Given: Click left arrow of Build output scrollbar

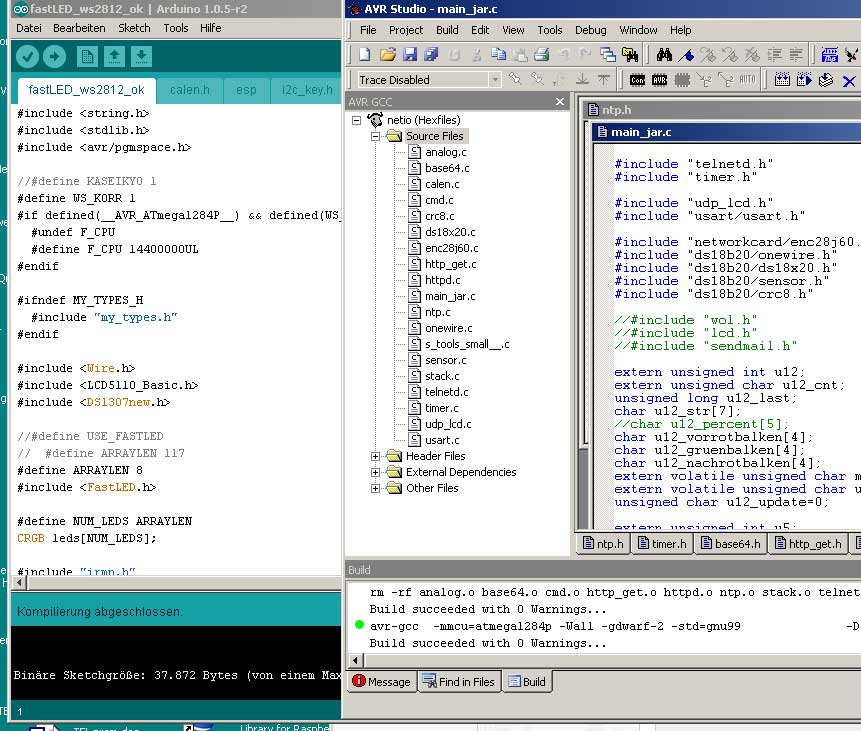Looking at the screenshot, I should point(355,661).
